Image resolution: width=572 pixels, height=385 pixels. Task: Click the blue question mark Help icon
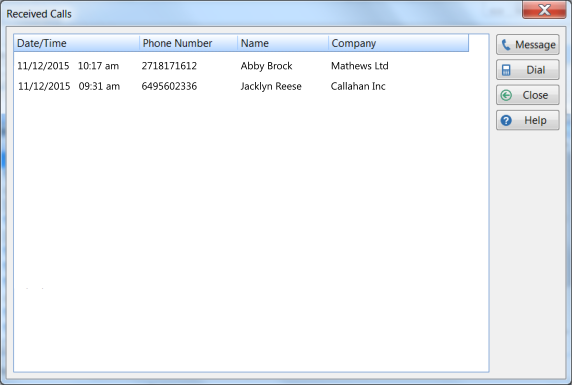[x=506, y=120]
